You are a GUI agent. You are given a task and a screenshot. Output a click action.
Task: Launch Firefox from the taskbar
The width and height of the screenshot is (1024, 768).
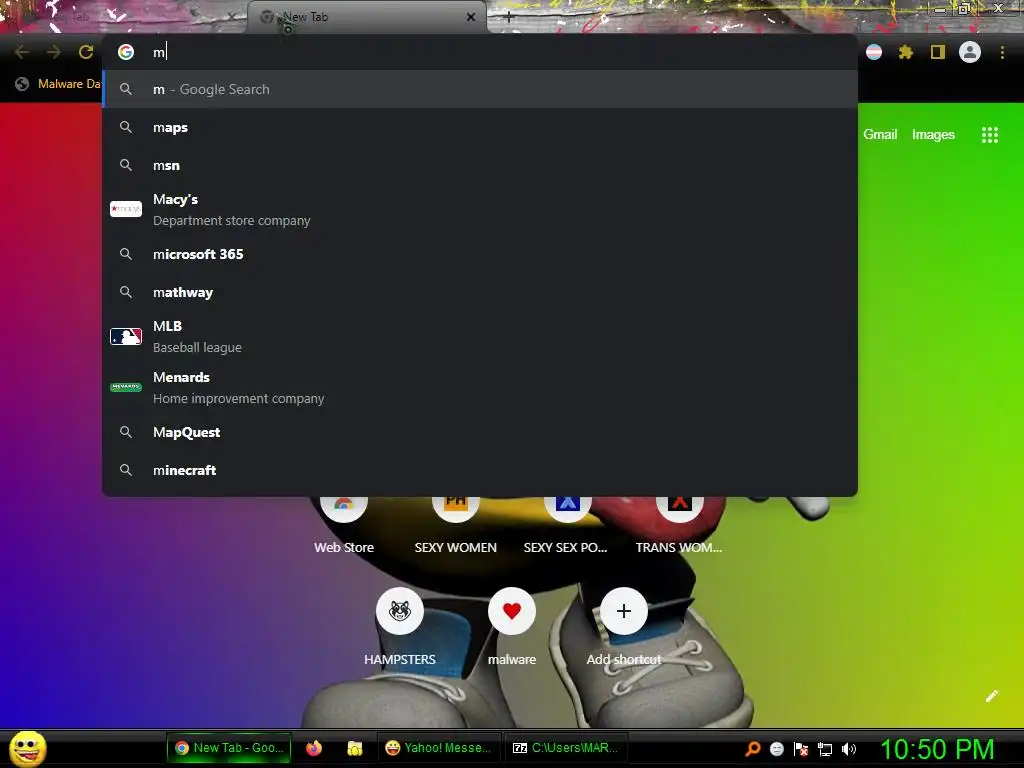pyautogui.click(x=314, y=748)
